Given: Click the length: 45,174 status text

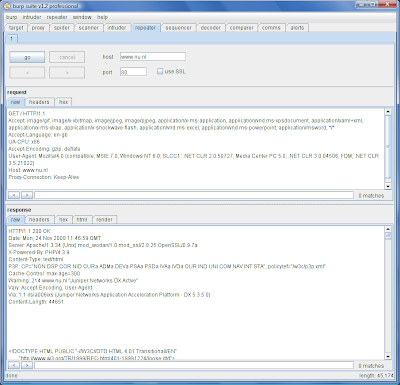Looking at the screenshot, I should tap(376, 376).
